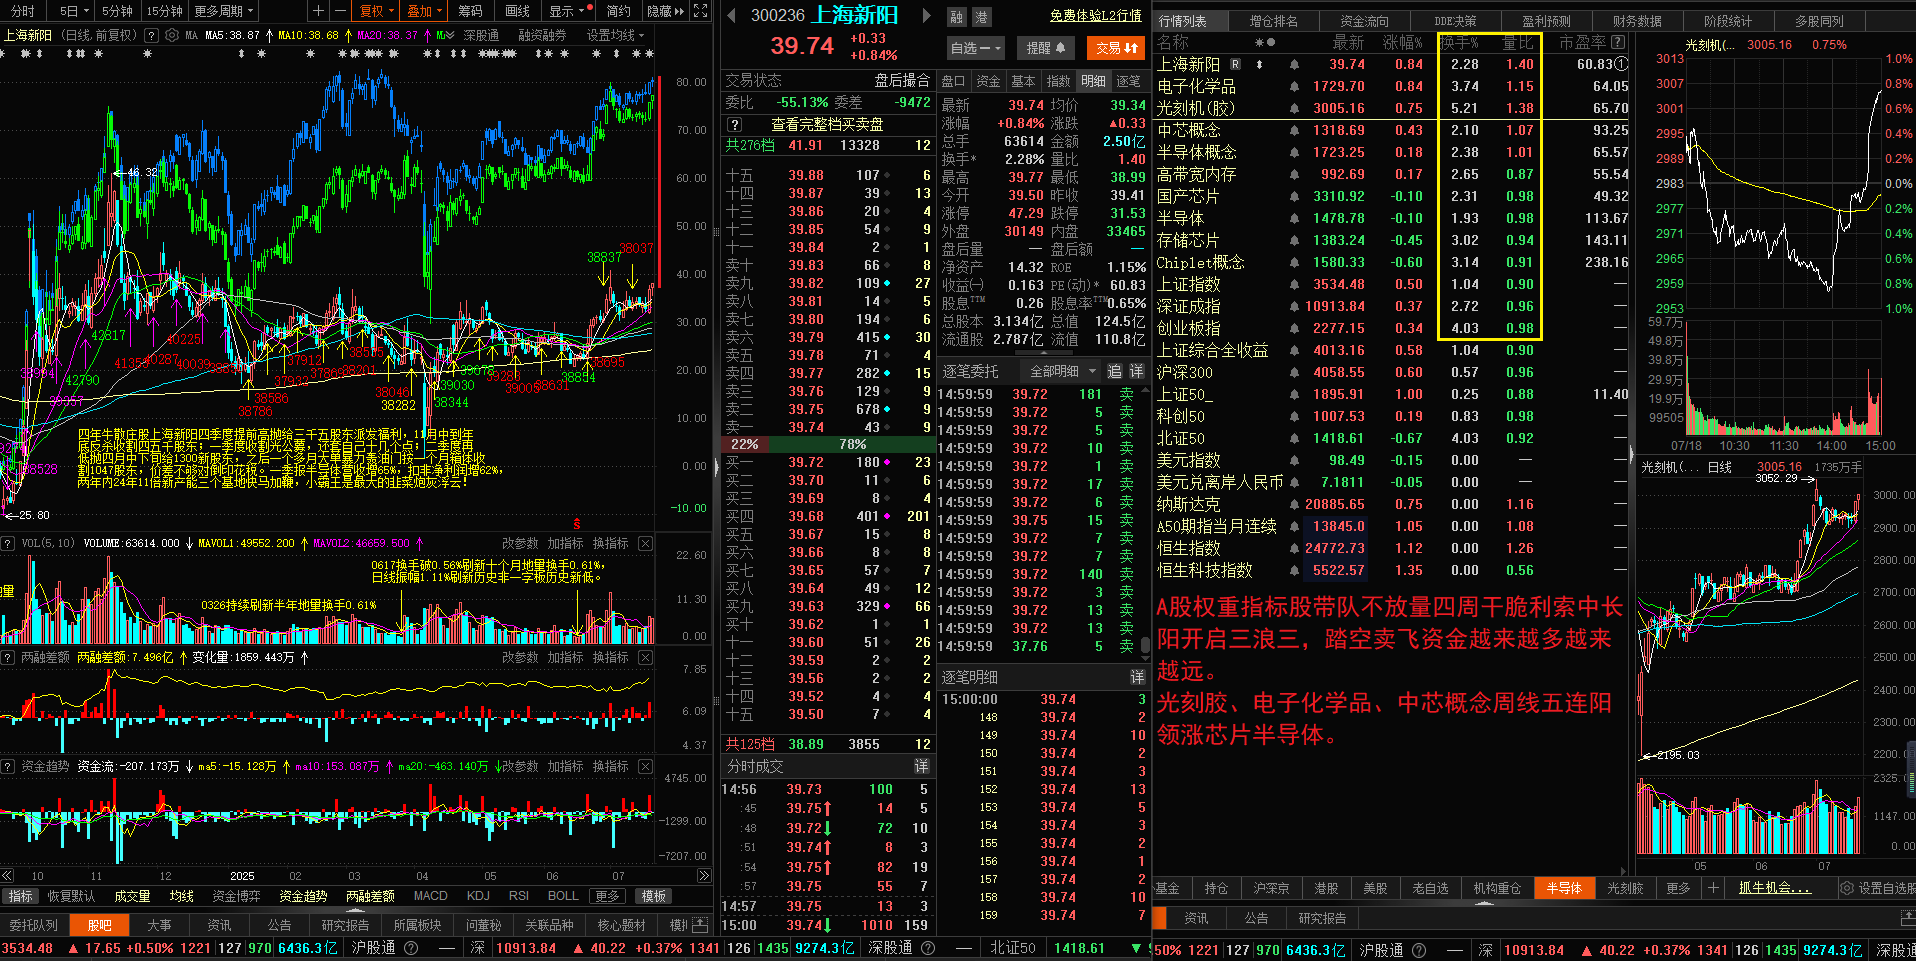Click the 交易 trade button
Viewport: 1916px width, 961px height.
(x=1116, y=48)
